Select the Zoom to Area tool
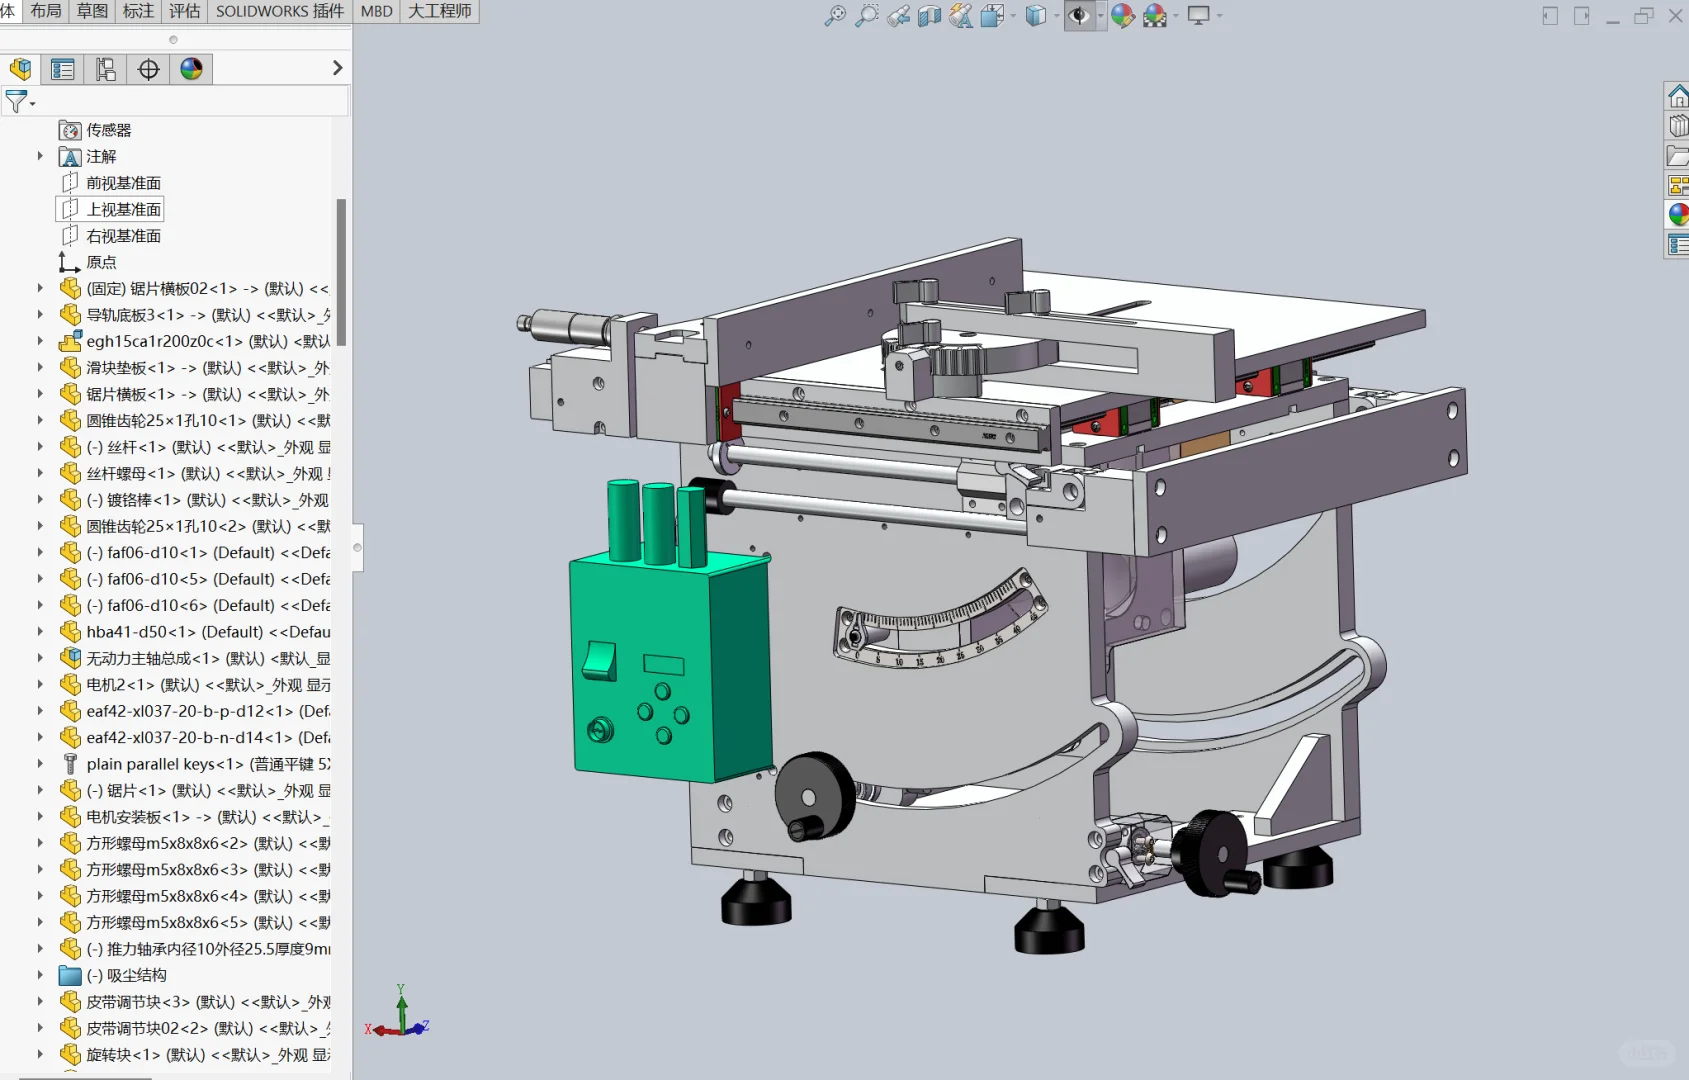1689x1080 pixels. point(866,16)
